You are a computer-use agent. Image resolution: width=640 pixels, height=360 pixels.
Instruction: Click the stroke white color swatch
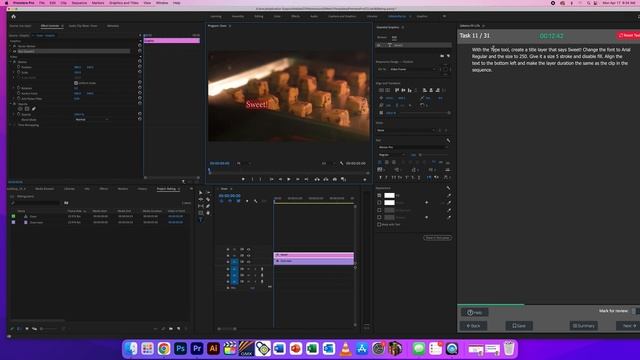389,202
